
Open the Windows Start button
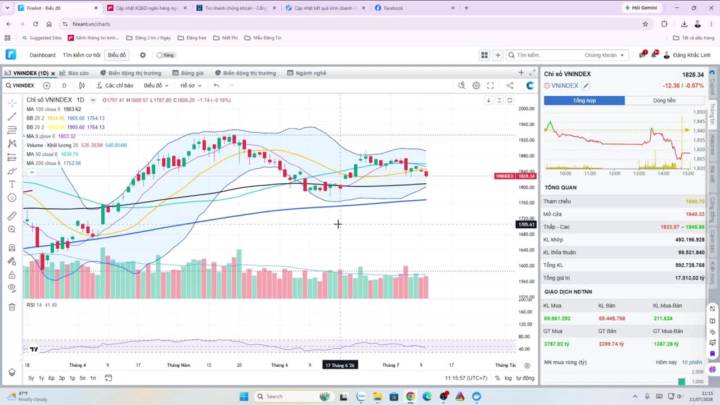(x=244, y=396)
